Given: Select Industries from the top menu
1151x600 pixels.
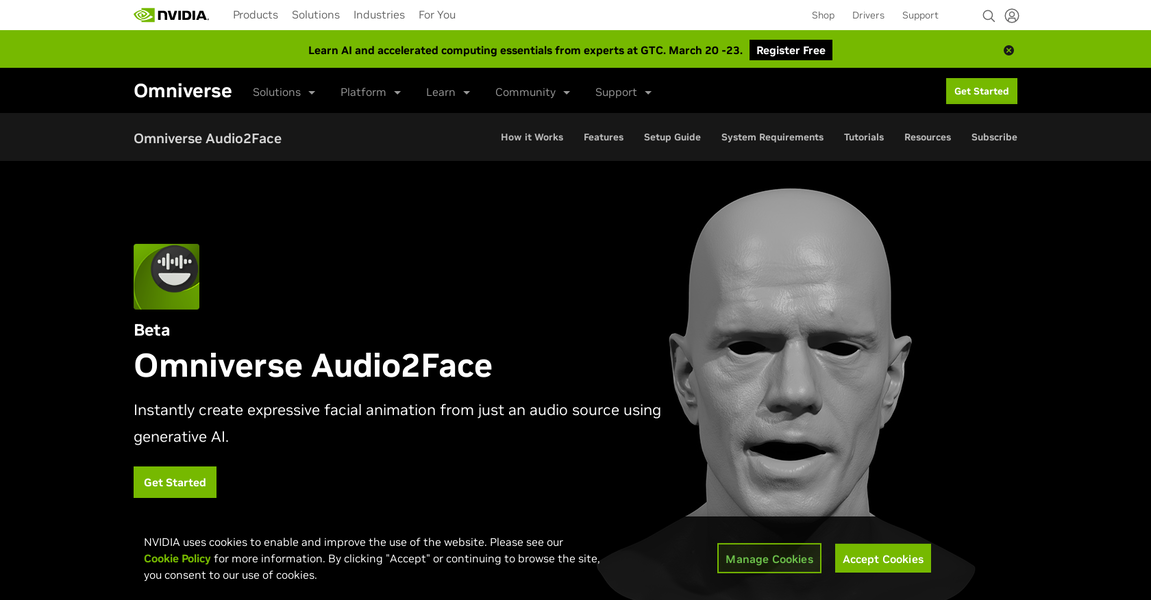Looking at the screenshot, I should point(378,14).
